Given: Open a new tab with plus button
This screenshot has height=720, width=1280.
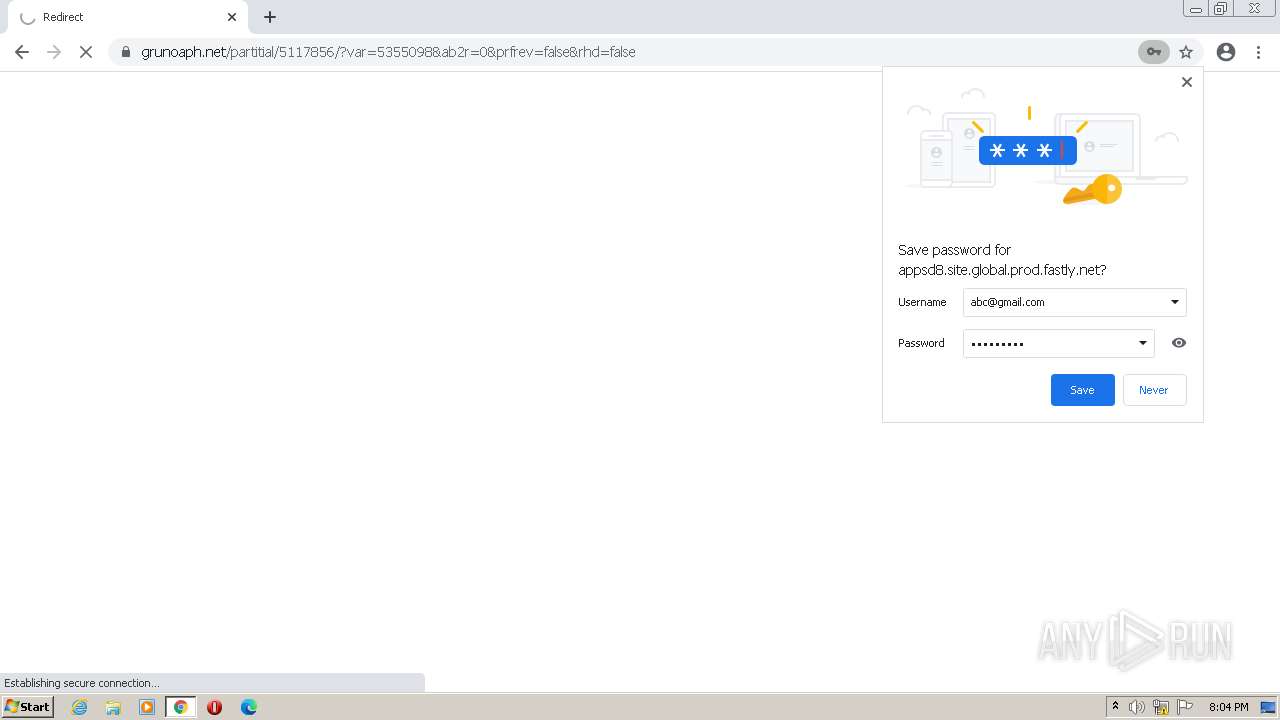Looking at the screenshot, I should point(270,17).
